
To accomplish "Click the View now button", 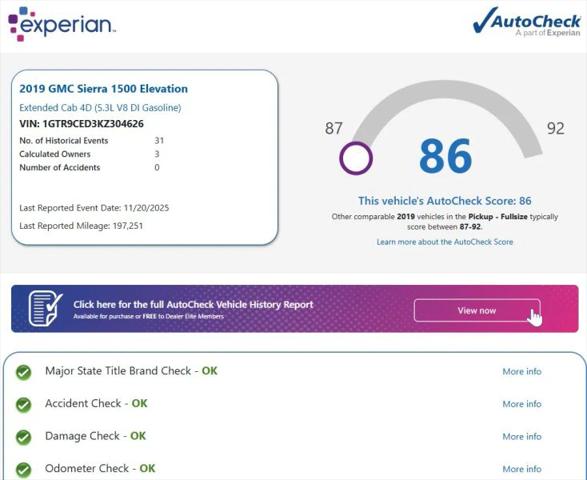I will pyautogui.click(x=477, y=310).
